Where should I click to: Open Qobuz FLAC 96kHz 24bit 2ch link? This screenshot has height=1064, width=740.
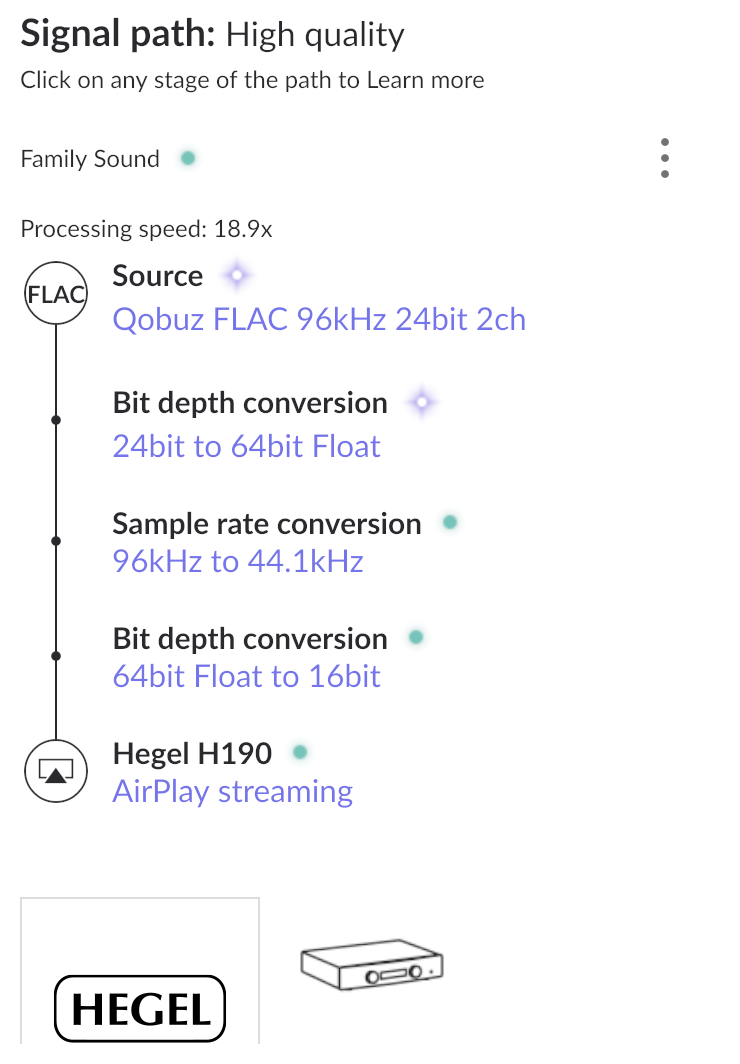coord(319,319)
